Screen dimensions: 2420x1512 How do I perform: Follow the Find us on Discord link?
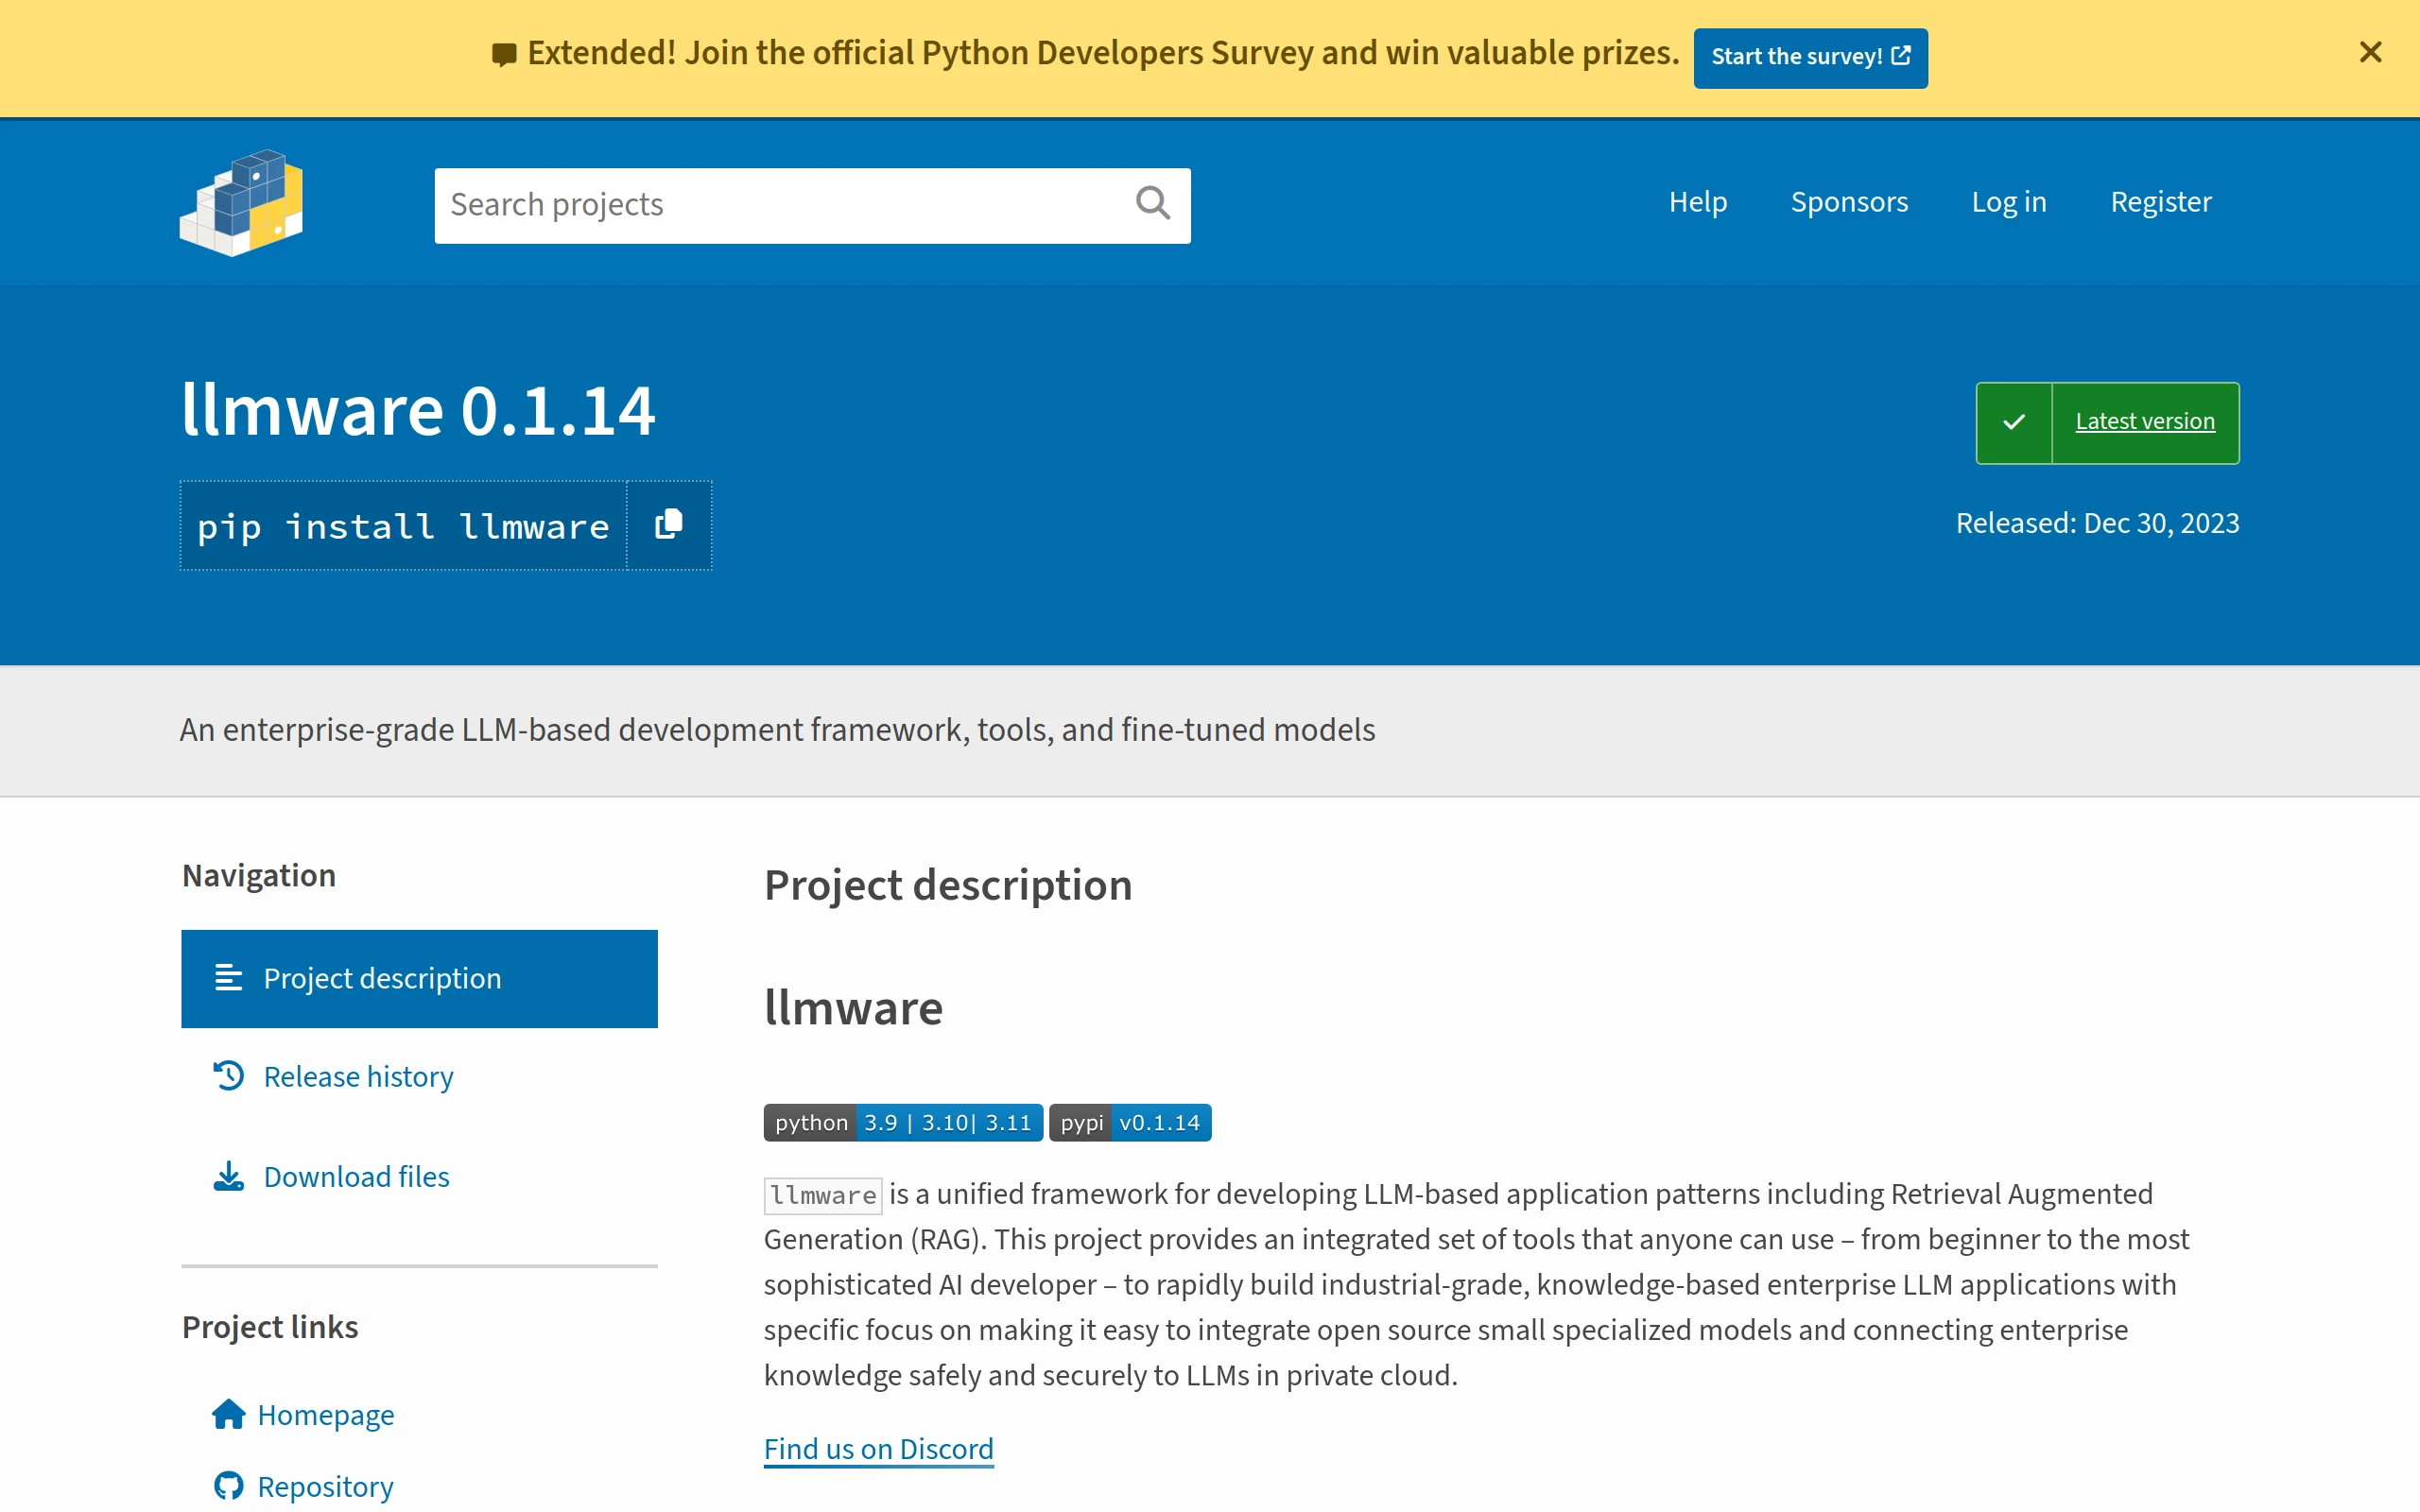point(878,1449)
